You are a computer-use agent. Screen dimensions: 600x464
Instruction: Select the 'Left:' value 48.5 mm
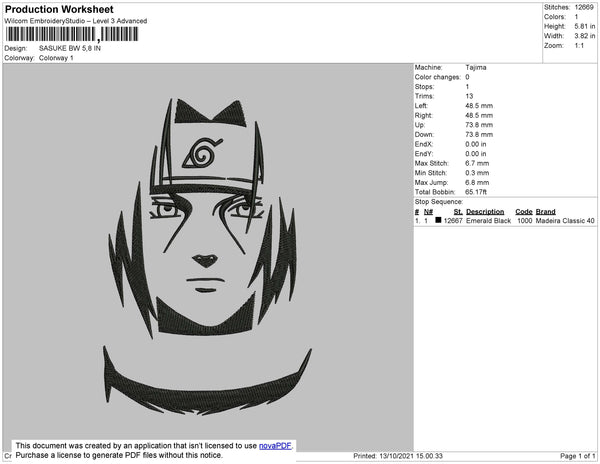click(x=479, y=106)
